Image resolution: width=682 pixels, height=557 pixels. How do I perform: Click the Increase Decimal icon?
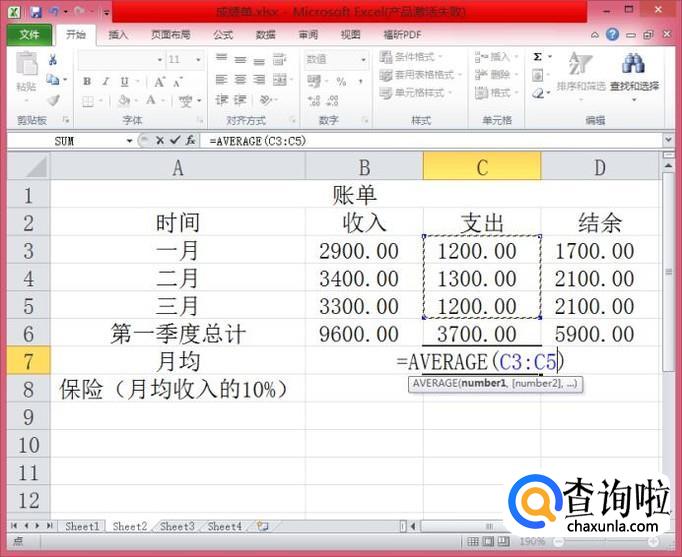(314, 101)
